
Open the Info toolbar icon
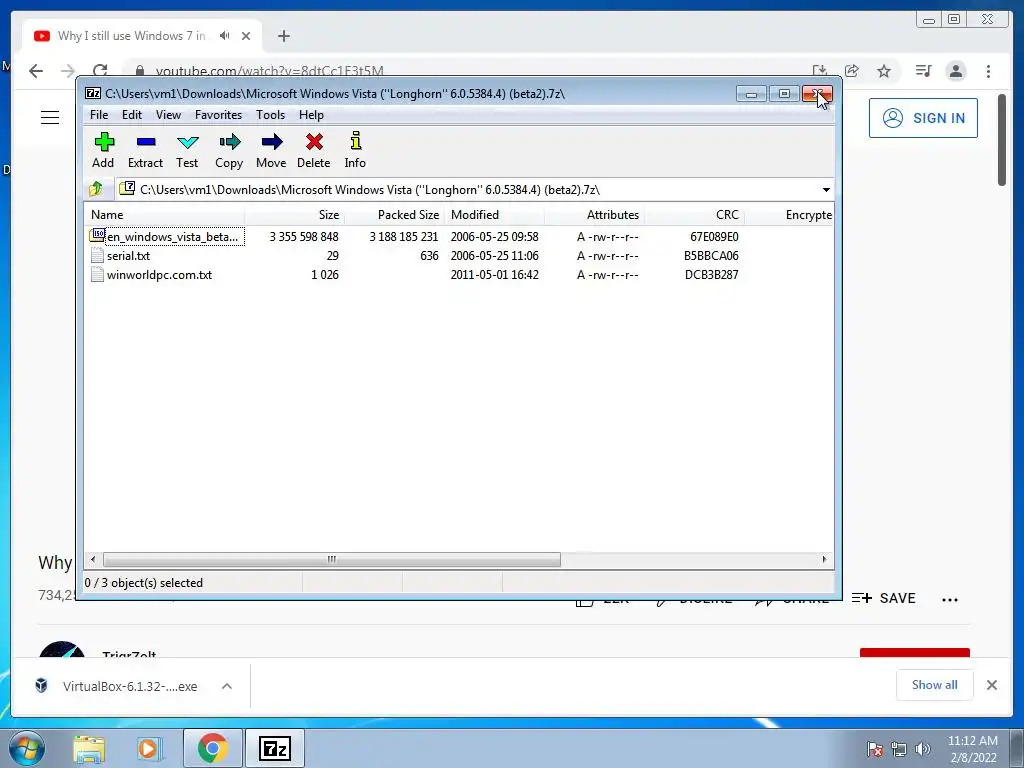pyautogui.click(x=355, y=150)
